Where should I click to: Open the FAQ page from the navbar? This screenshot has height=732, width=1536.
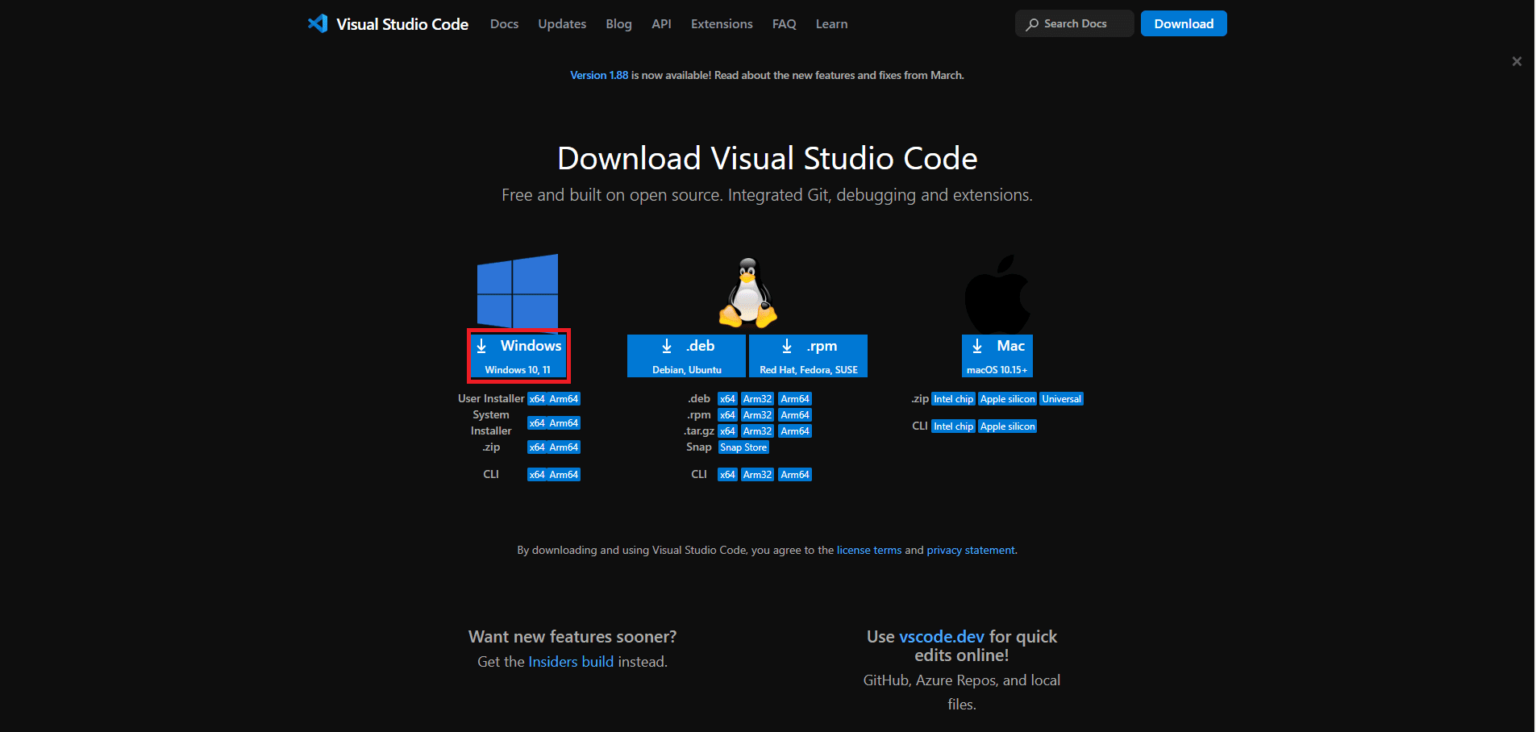click(x=784, y=23)
